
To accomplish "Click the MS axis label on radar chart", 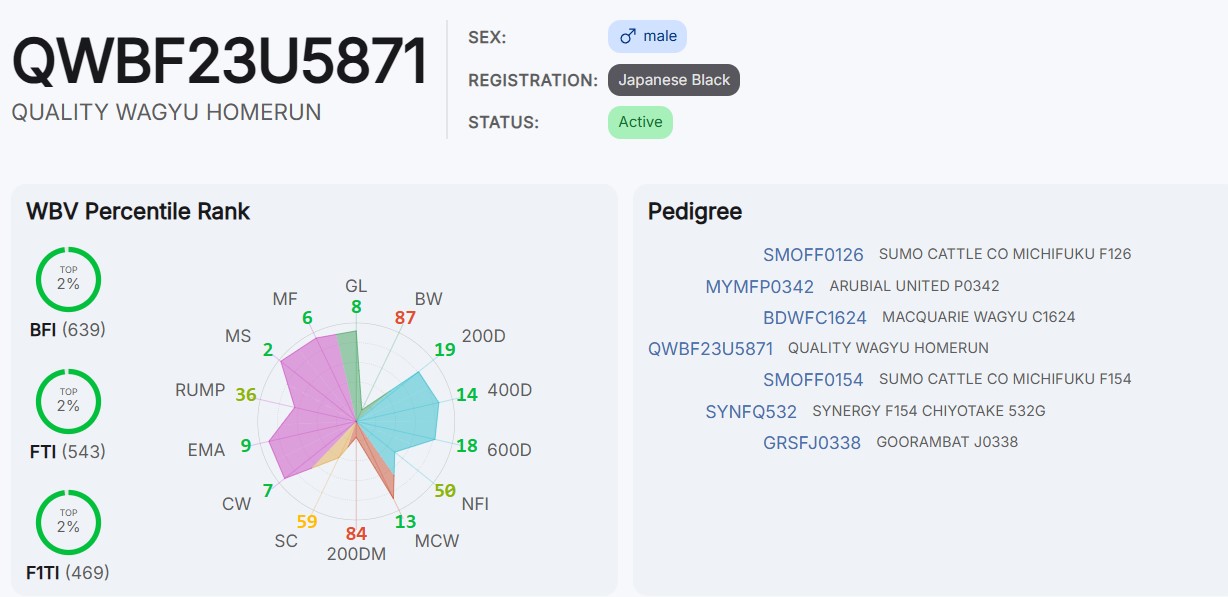I will 238,336.
